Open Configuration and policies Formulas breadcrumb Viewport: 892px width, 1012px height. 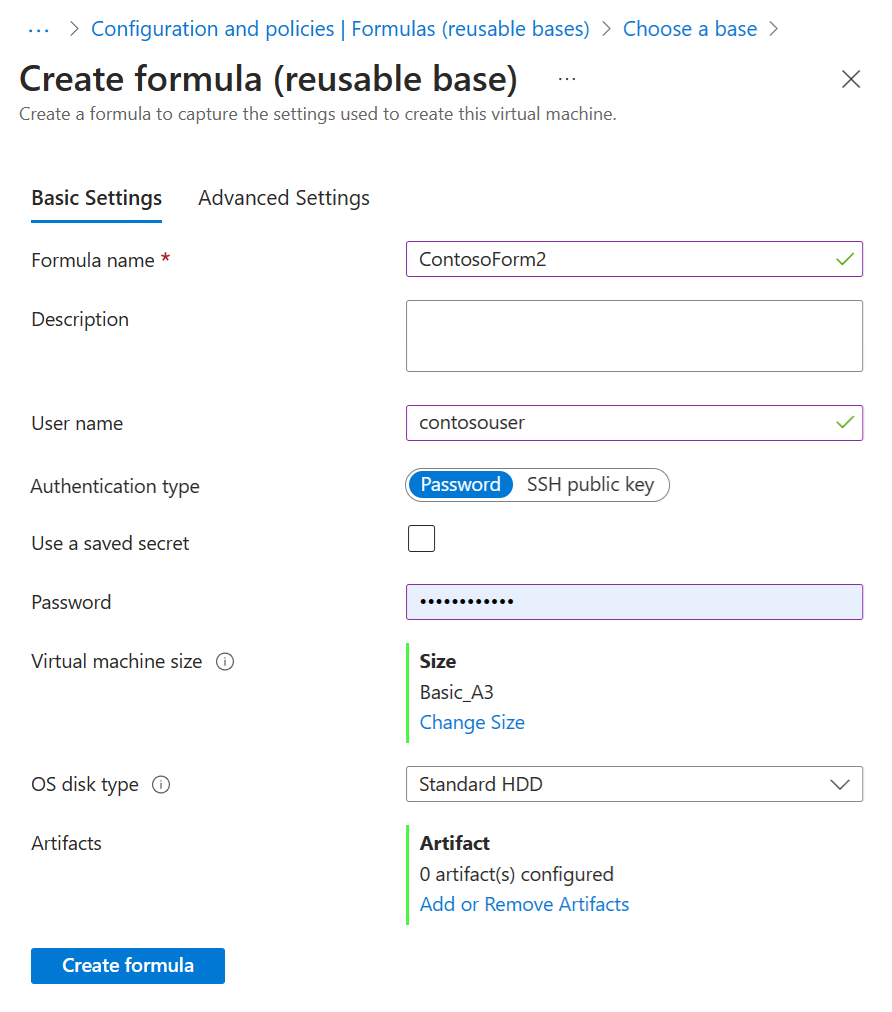340,29
